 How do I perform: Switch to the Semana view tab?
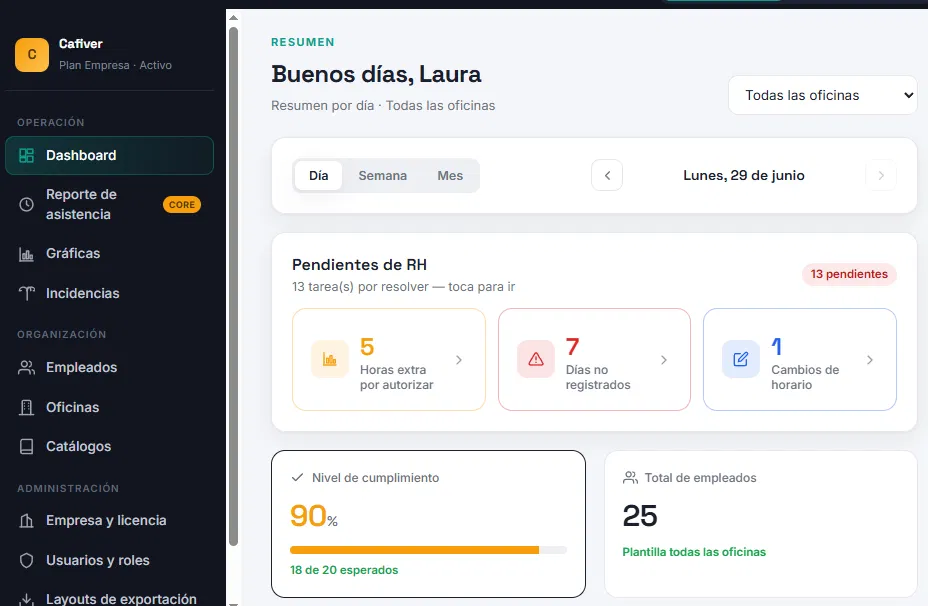[382, 176]
